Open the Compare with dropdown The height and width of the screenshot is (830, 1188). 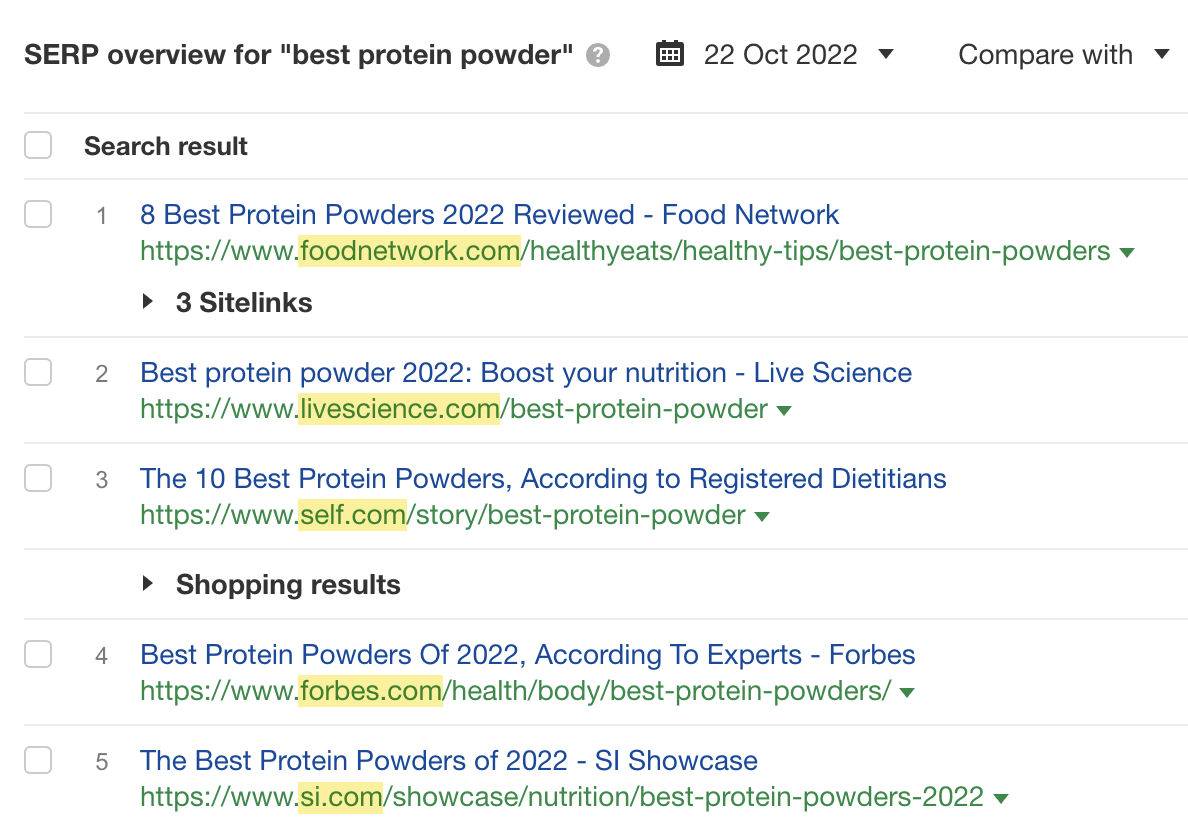1064,54
